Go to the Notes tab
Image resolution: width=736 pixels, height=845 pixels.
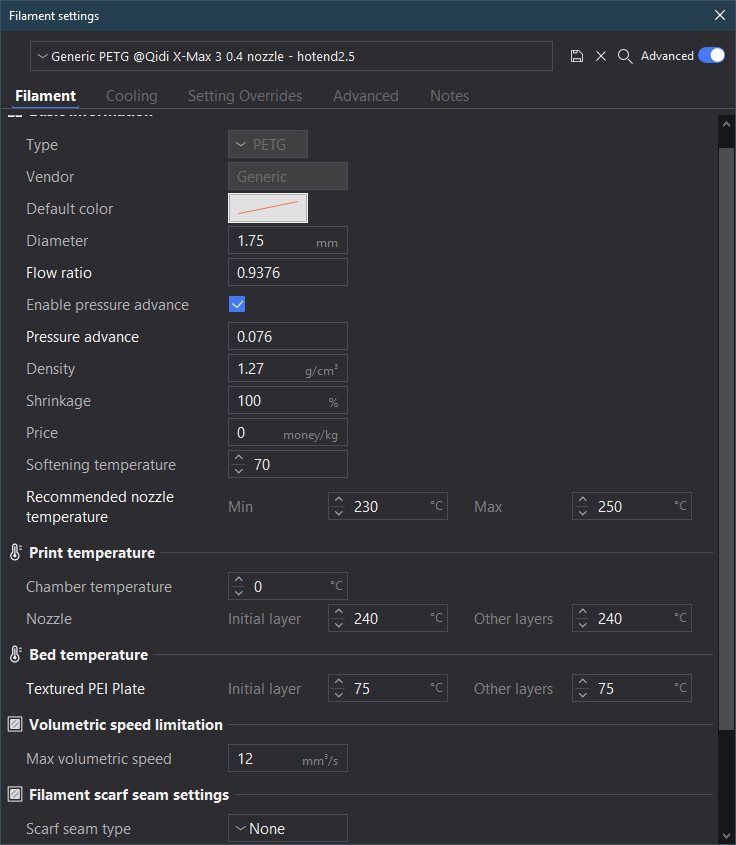(x=449, y=96)
